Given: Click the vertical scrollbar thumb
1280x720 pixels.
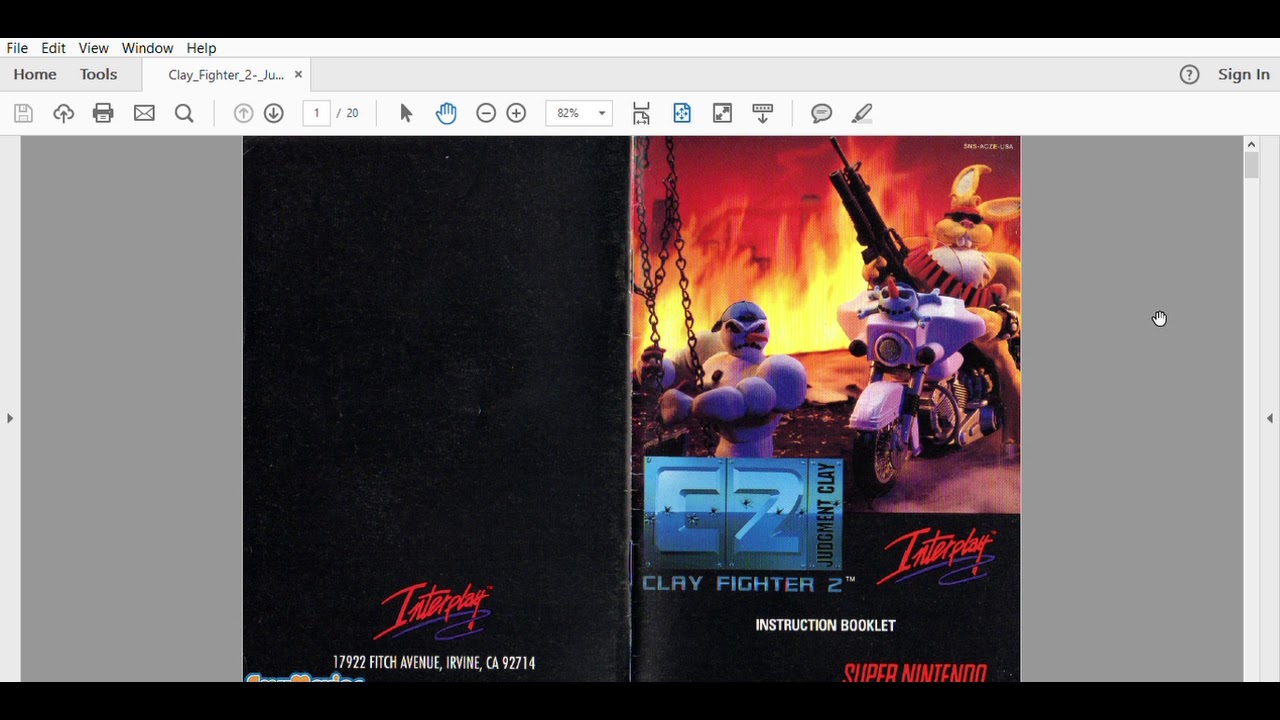Looking at the screenshot, I should pos(1251,166).
